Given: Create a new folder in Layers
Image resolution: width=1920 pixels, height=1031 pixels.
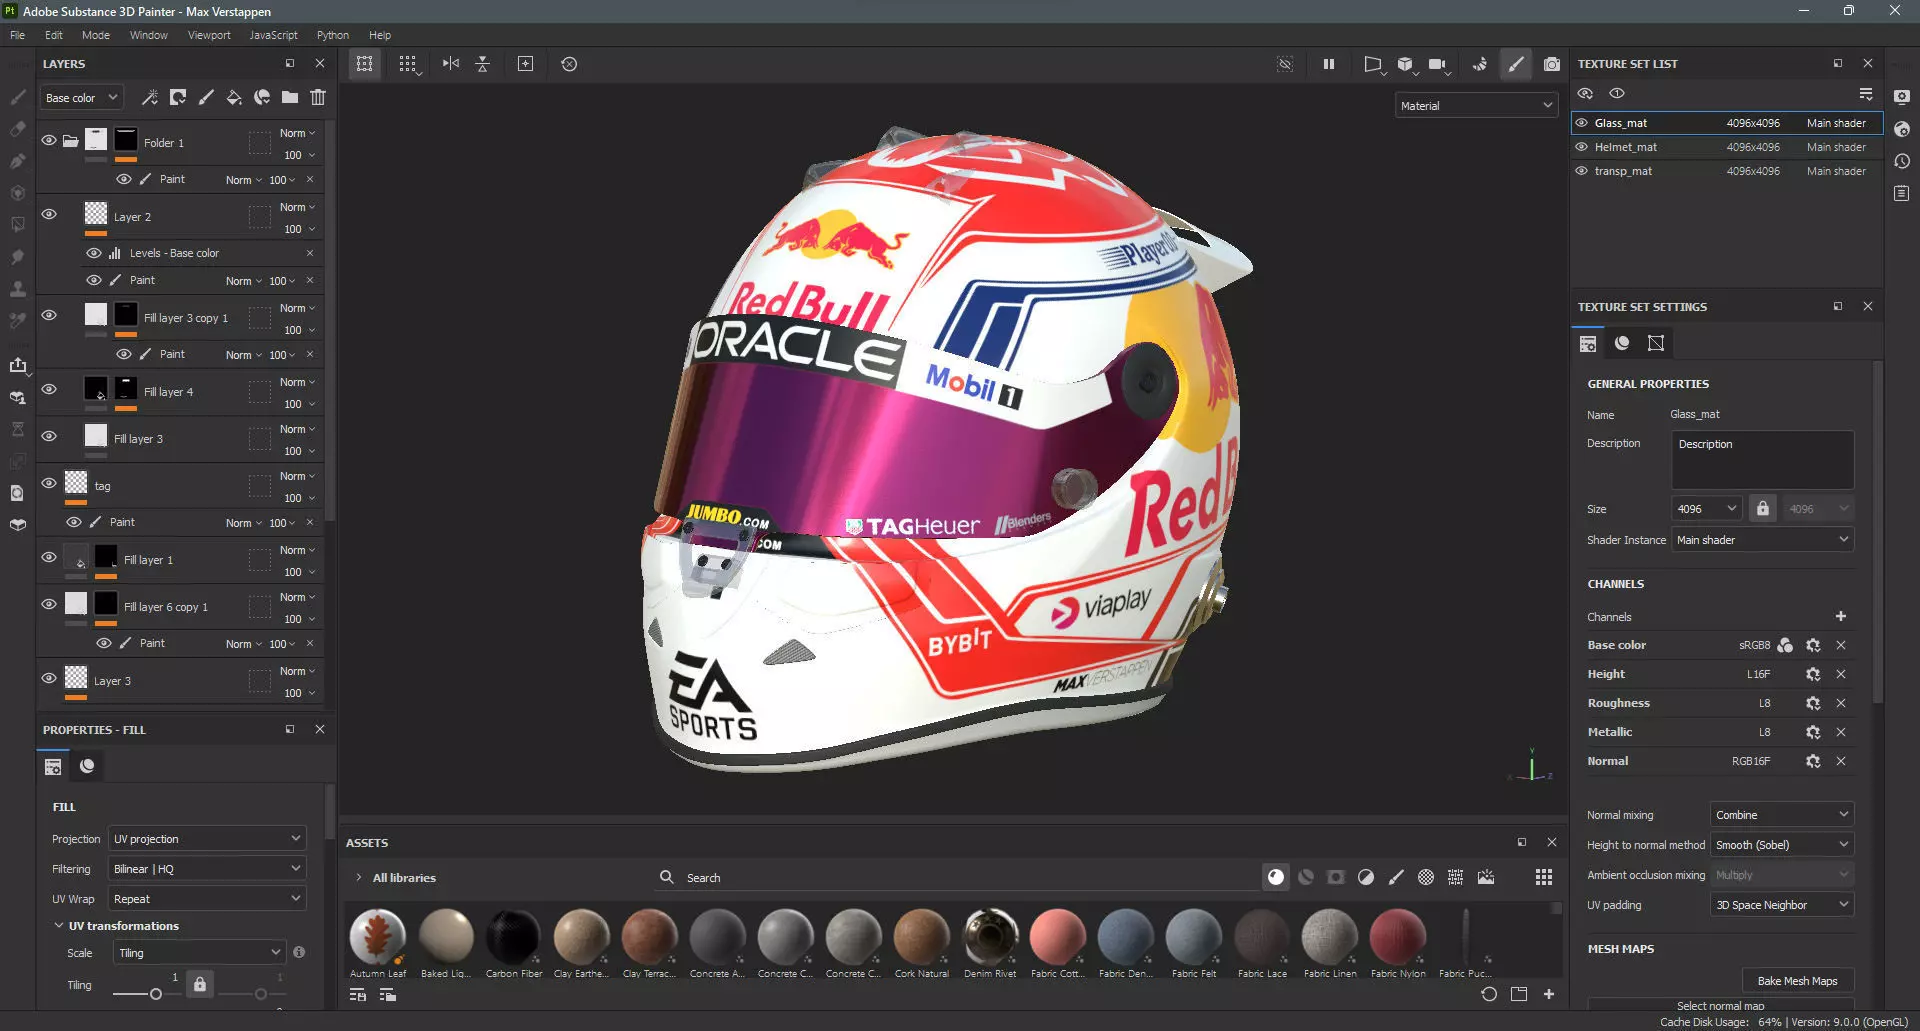Looking at the screenshot, I should coord(290,97).
